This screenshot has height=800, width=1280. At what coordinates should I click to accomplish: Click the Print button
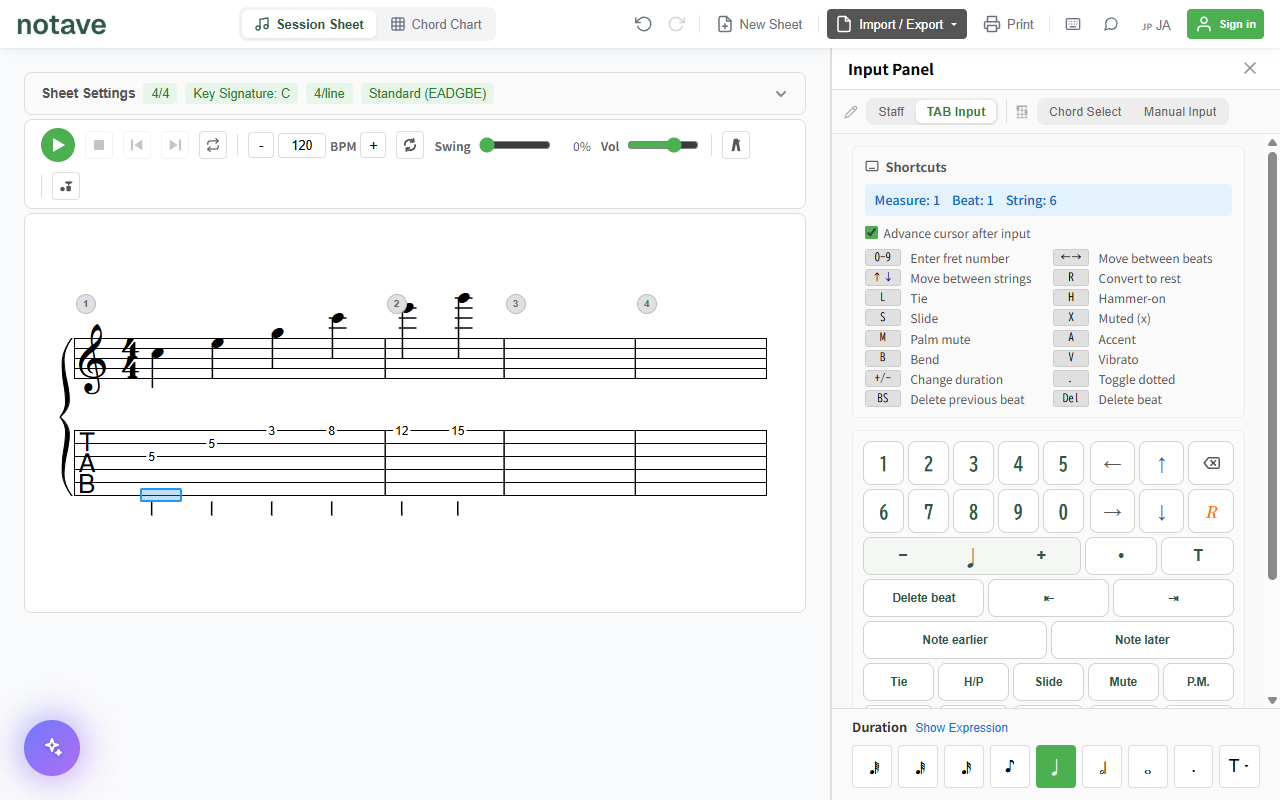pyautogui.click(x=1008, y=24)
